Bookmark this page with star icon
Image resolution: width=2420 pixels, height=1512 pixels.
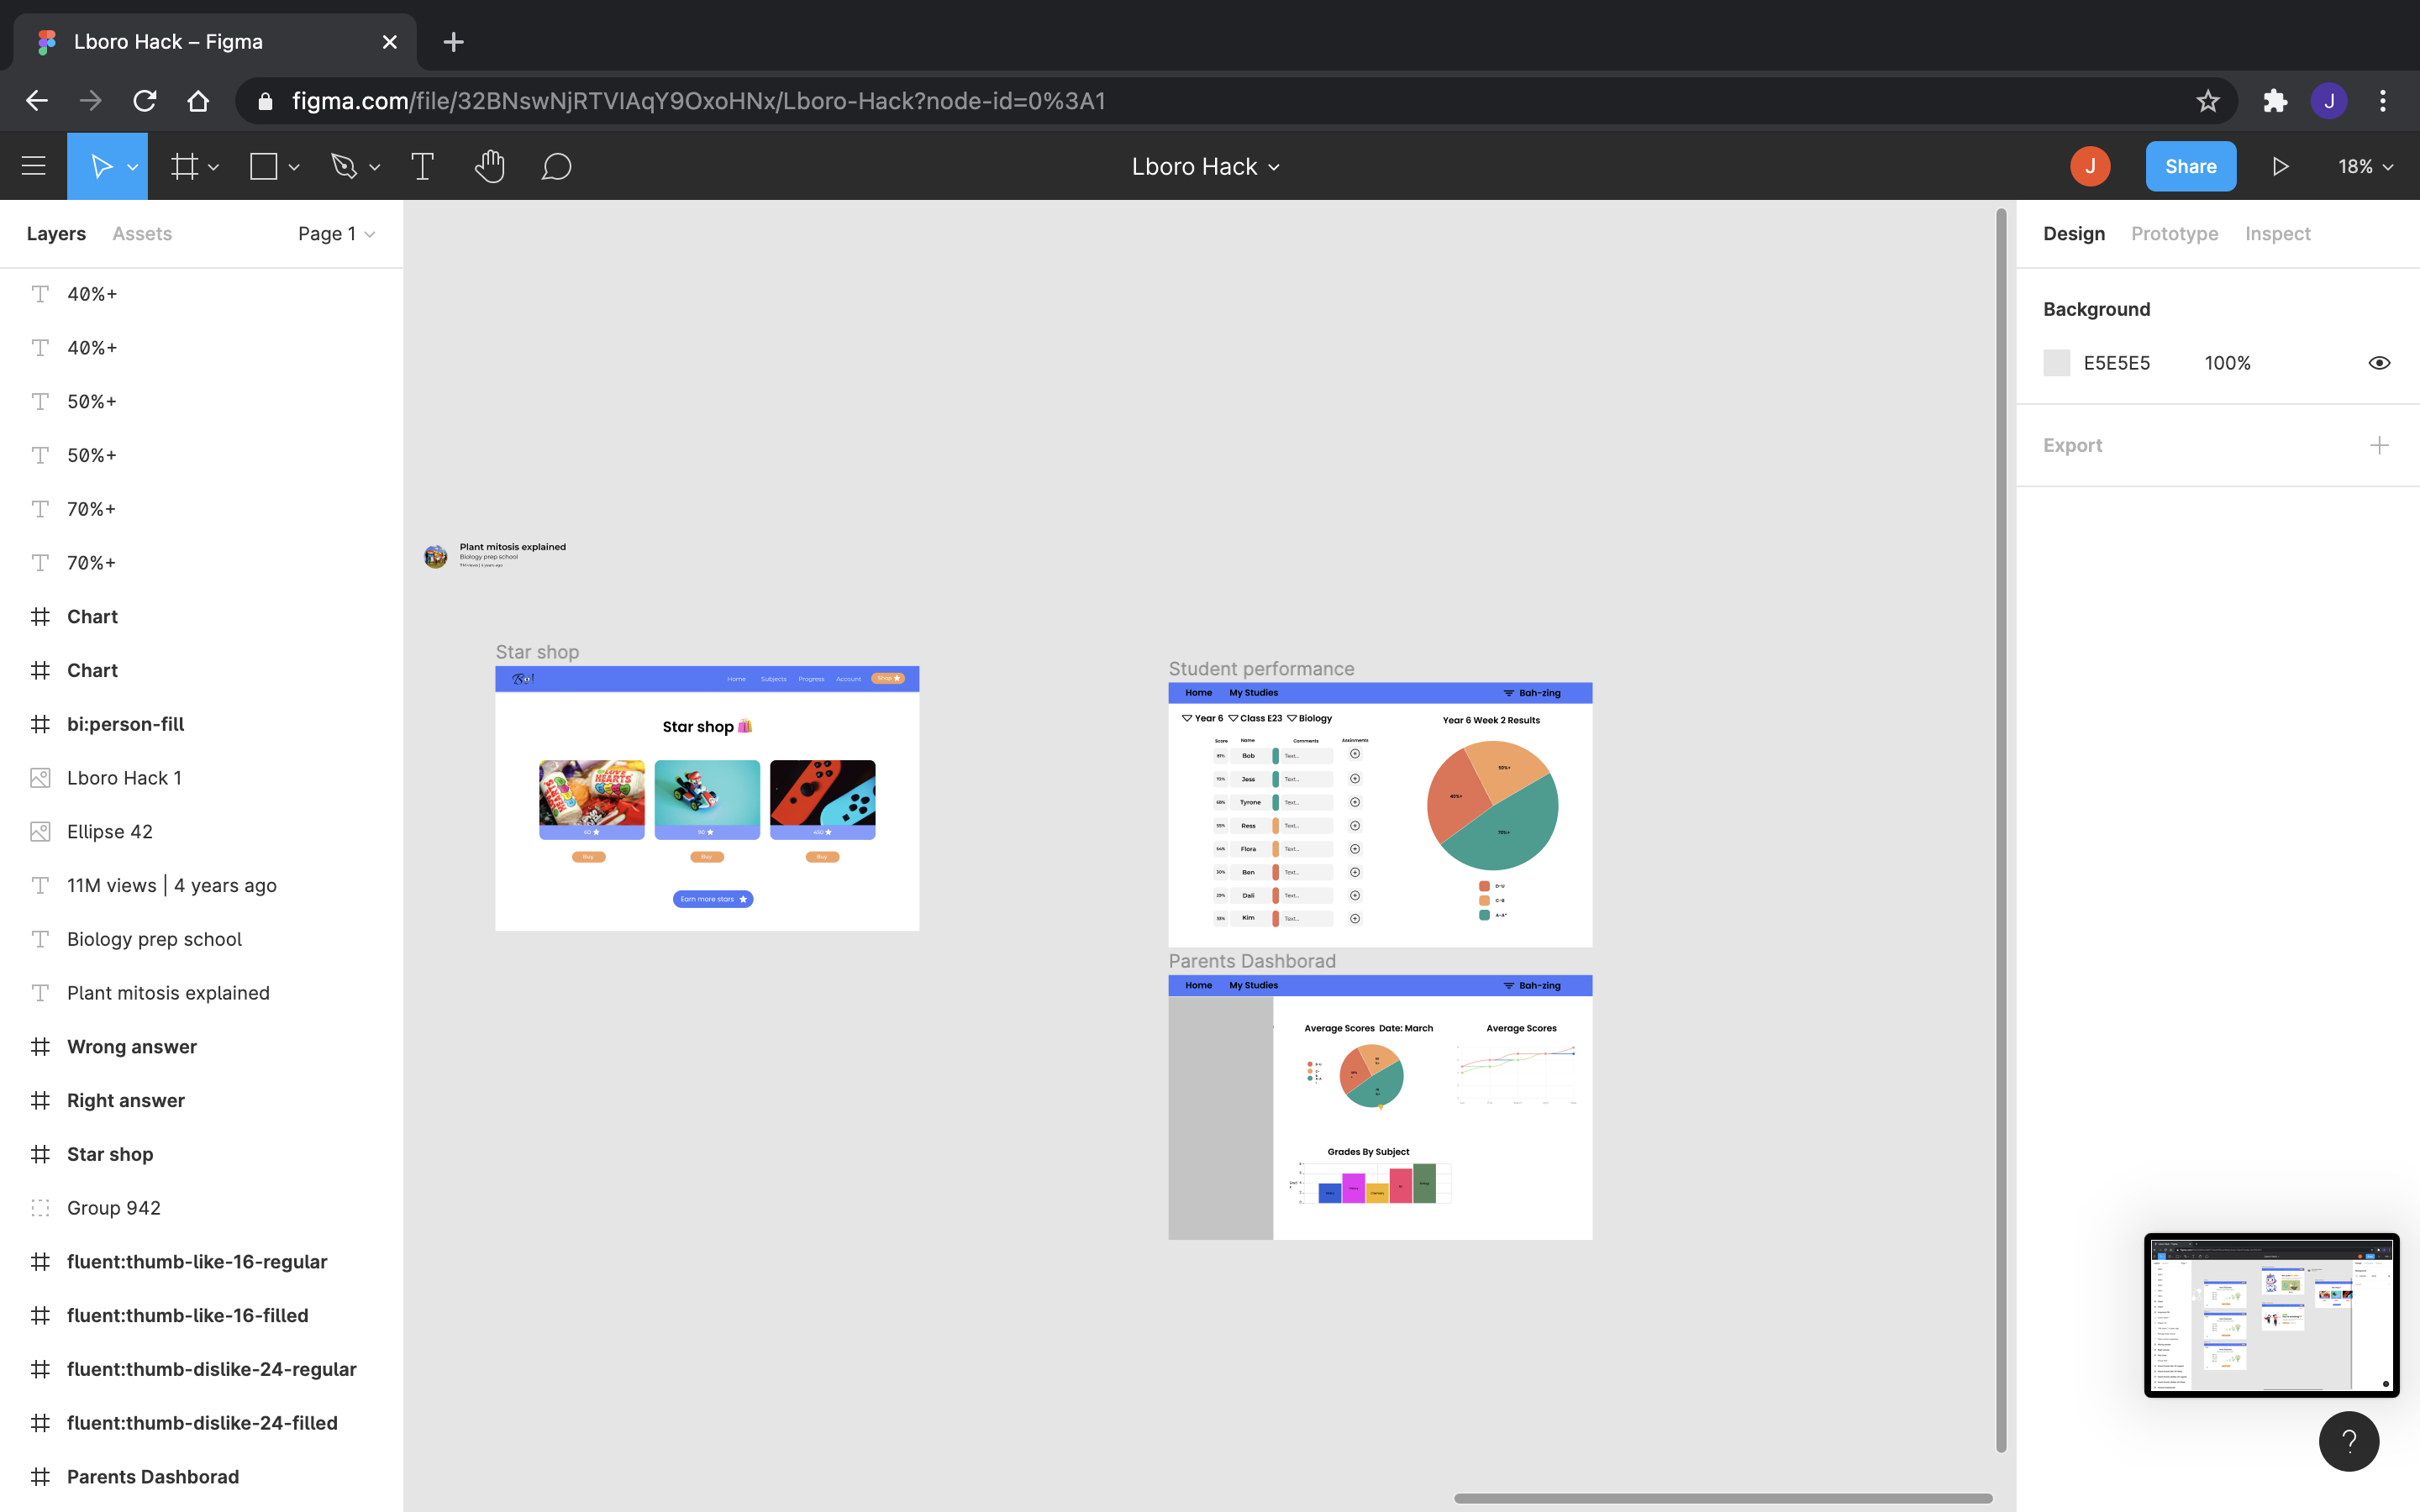(2207, 101)
